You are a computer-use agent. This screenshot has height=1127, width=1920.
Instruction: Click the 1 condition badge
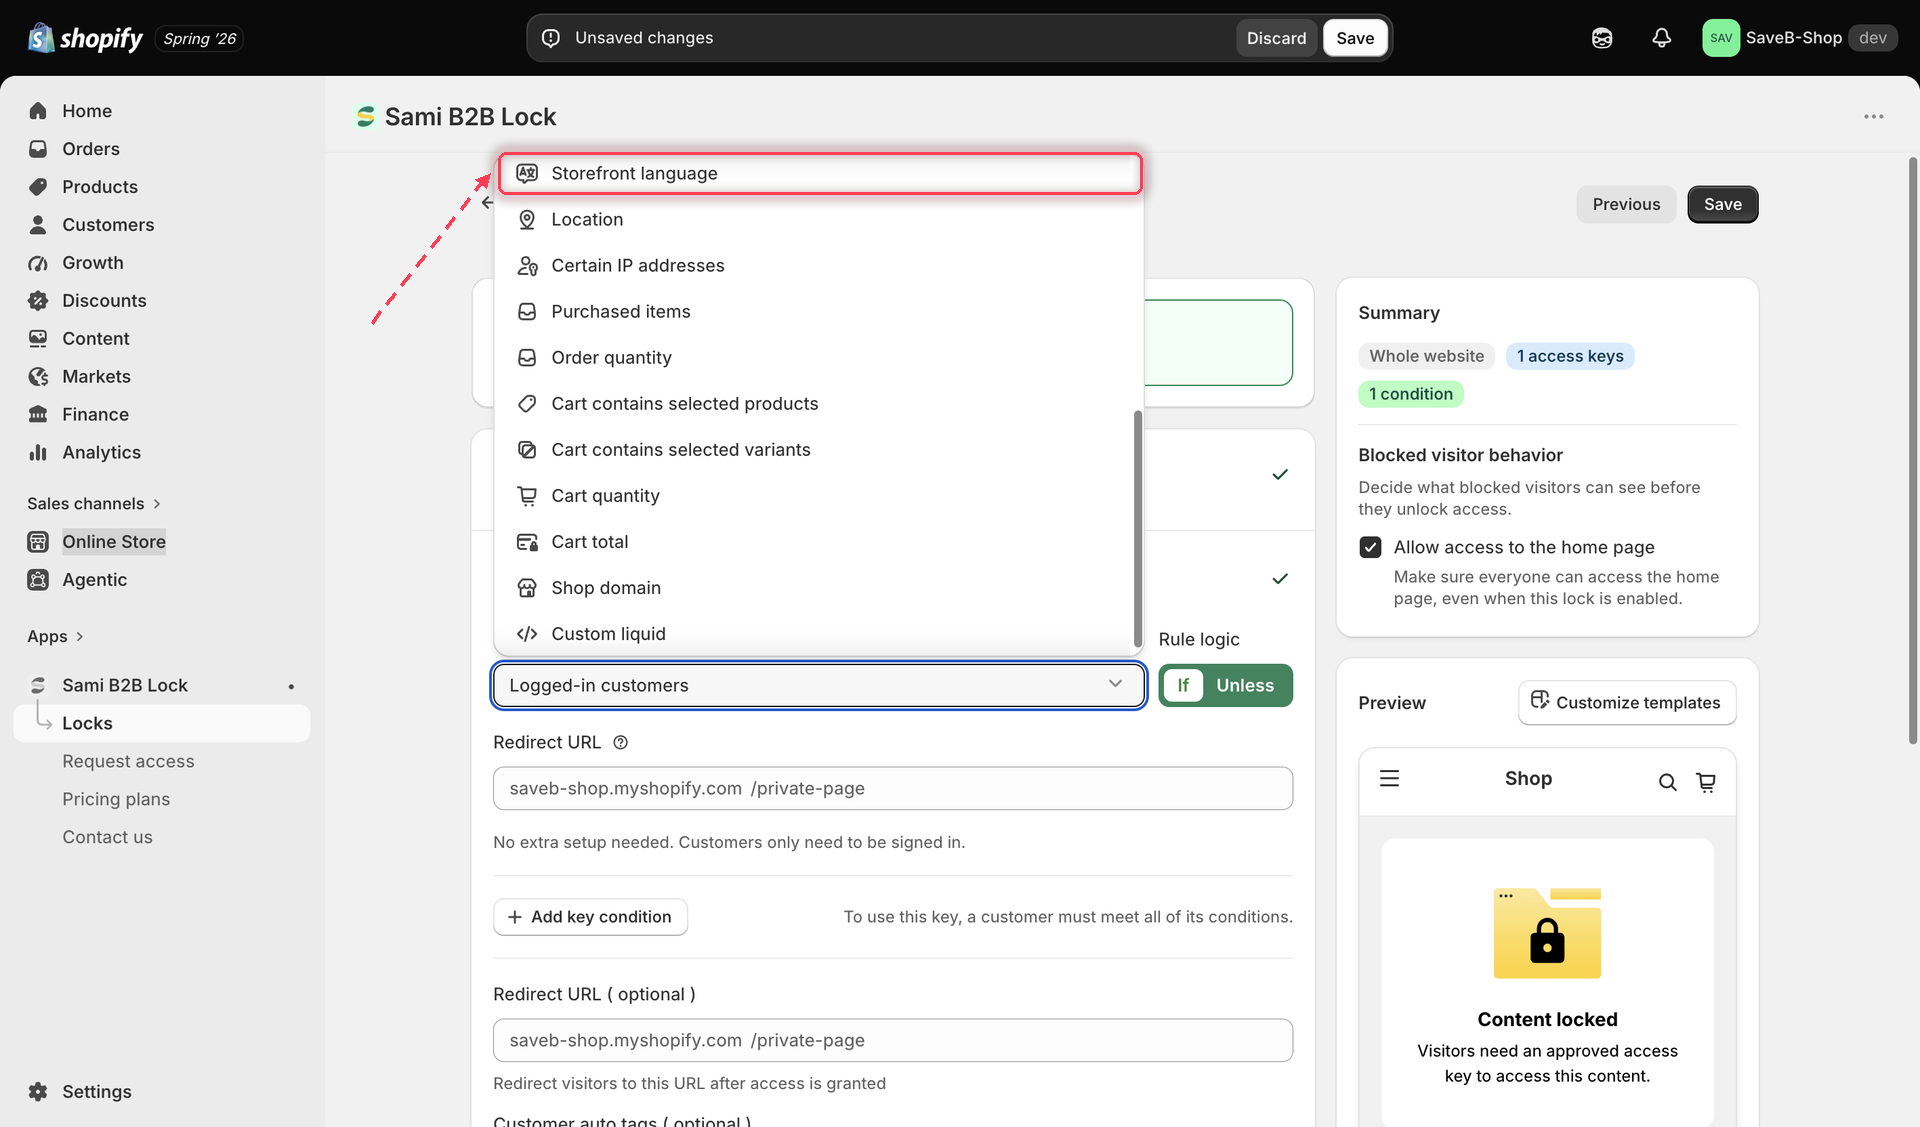tap(1410, 394)
